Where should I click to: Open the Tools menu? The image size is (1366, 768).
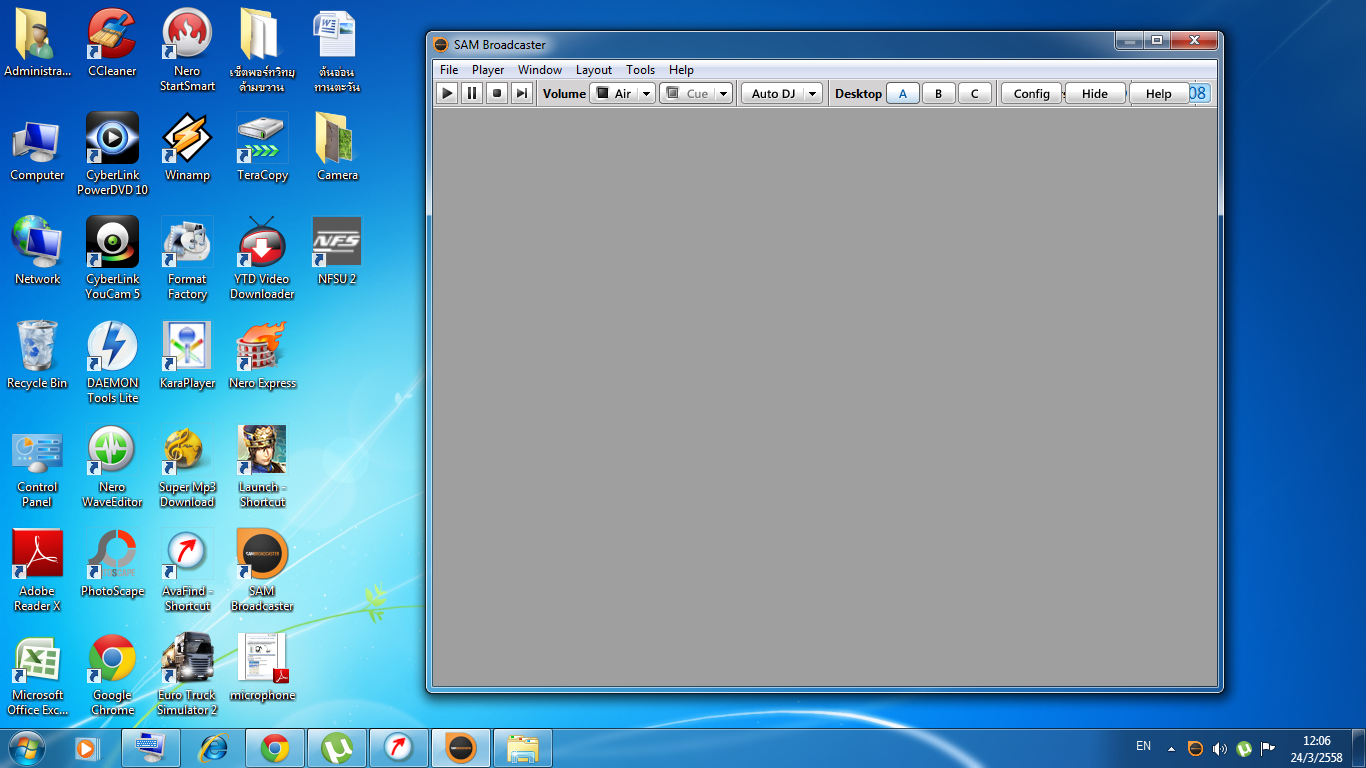[640, 70]
